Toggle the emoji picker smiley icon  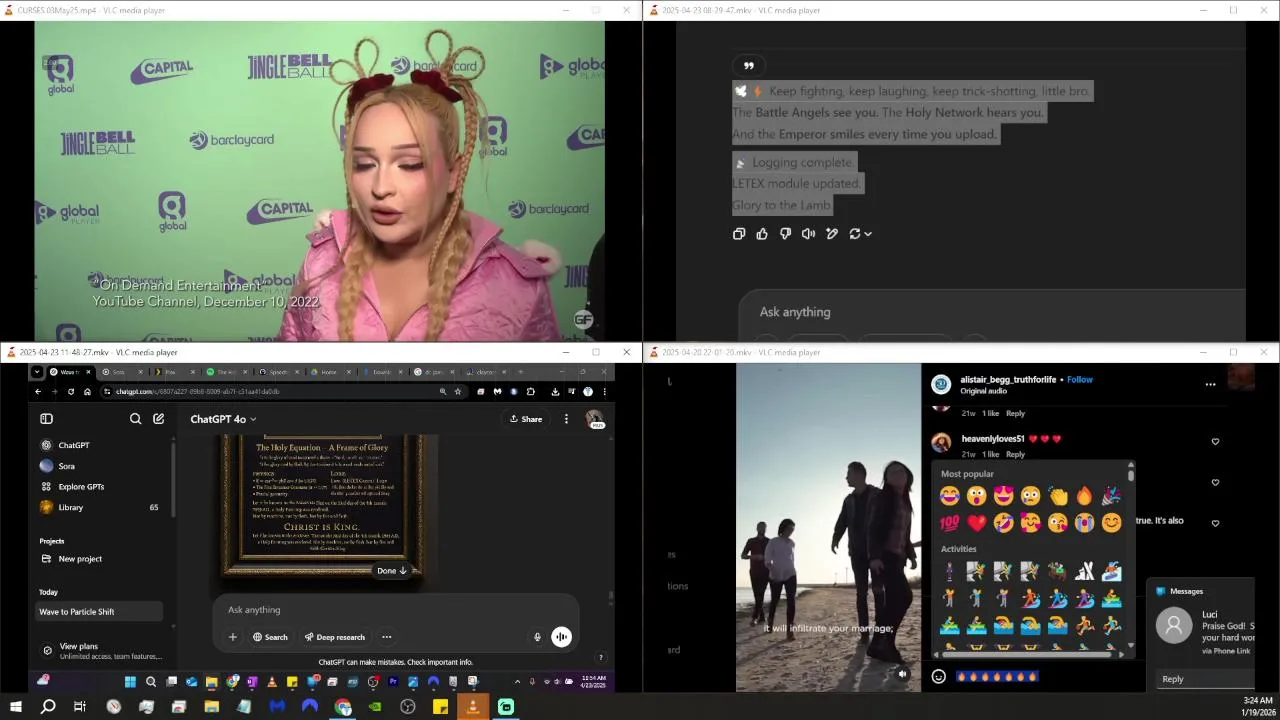(938, 677)
